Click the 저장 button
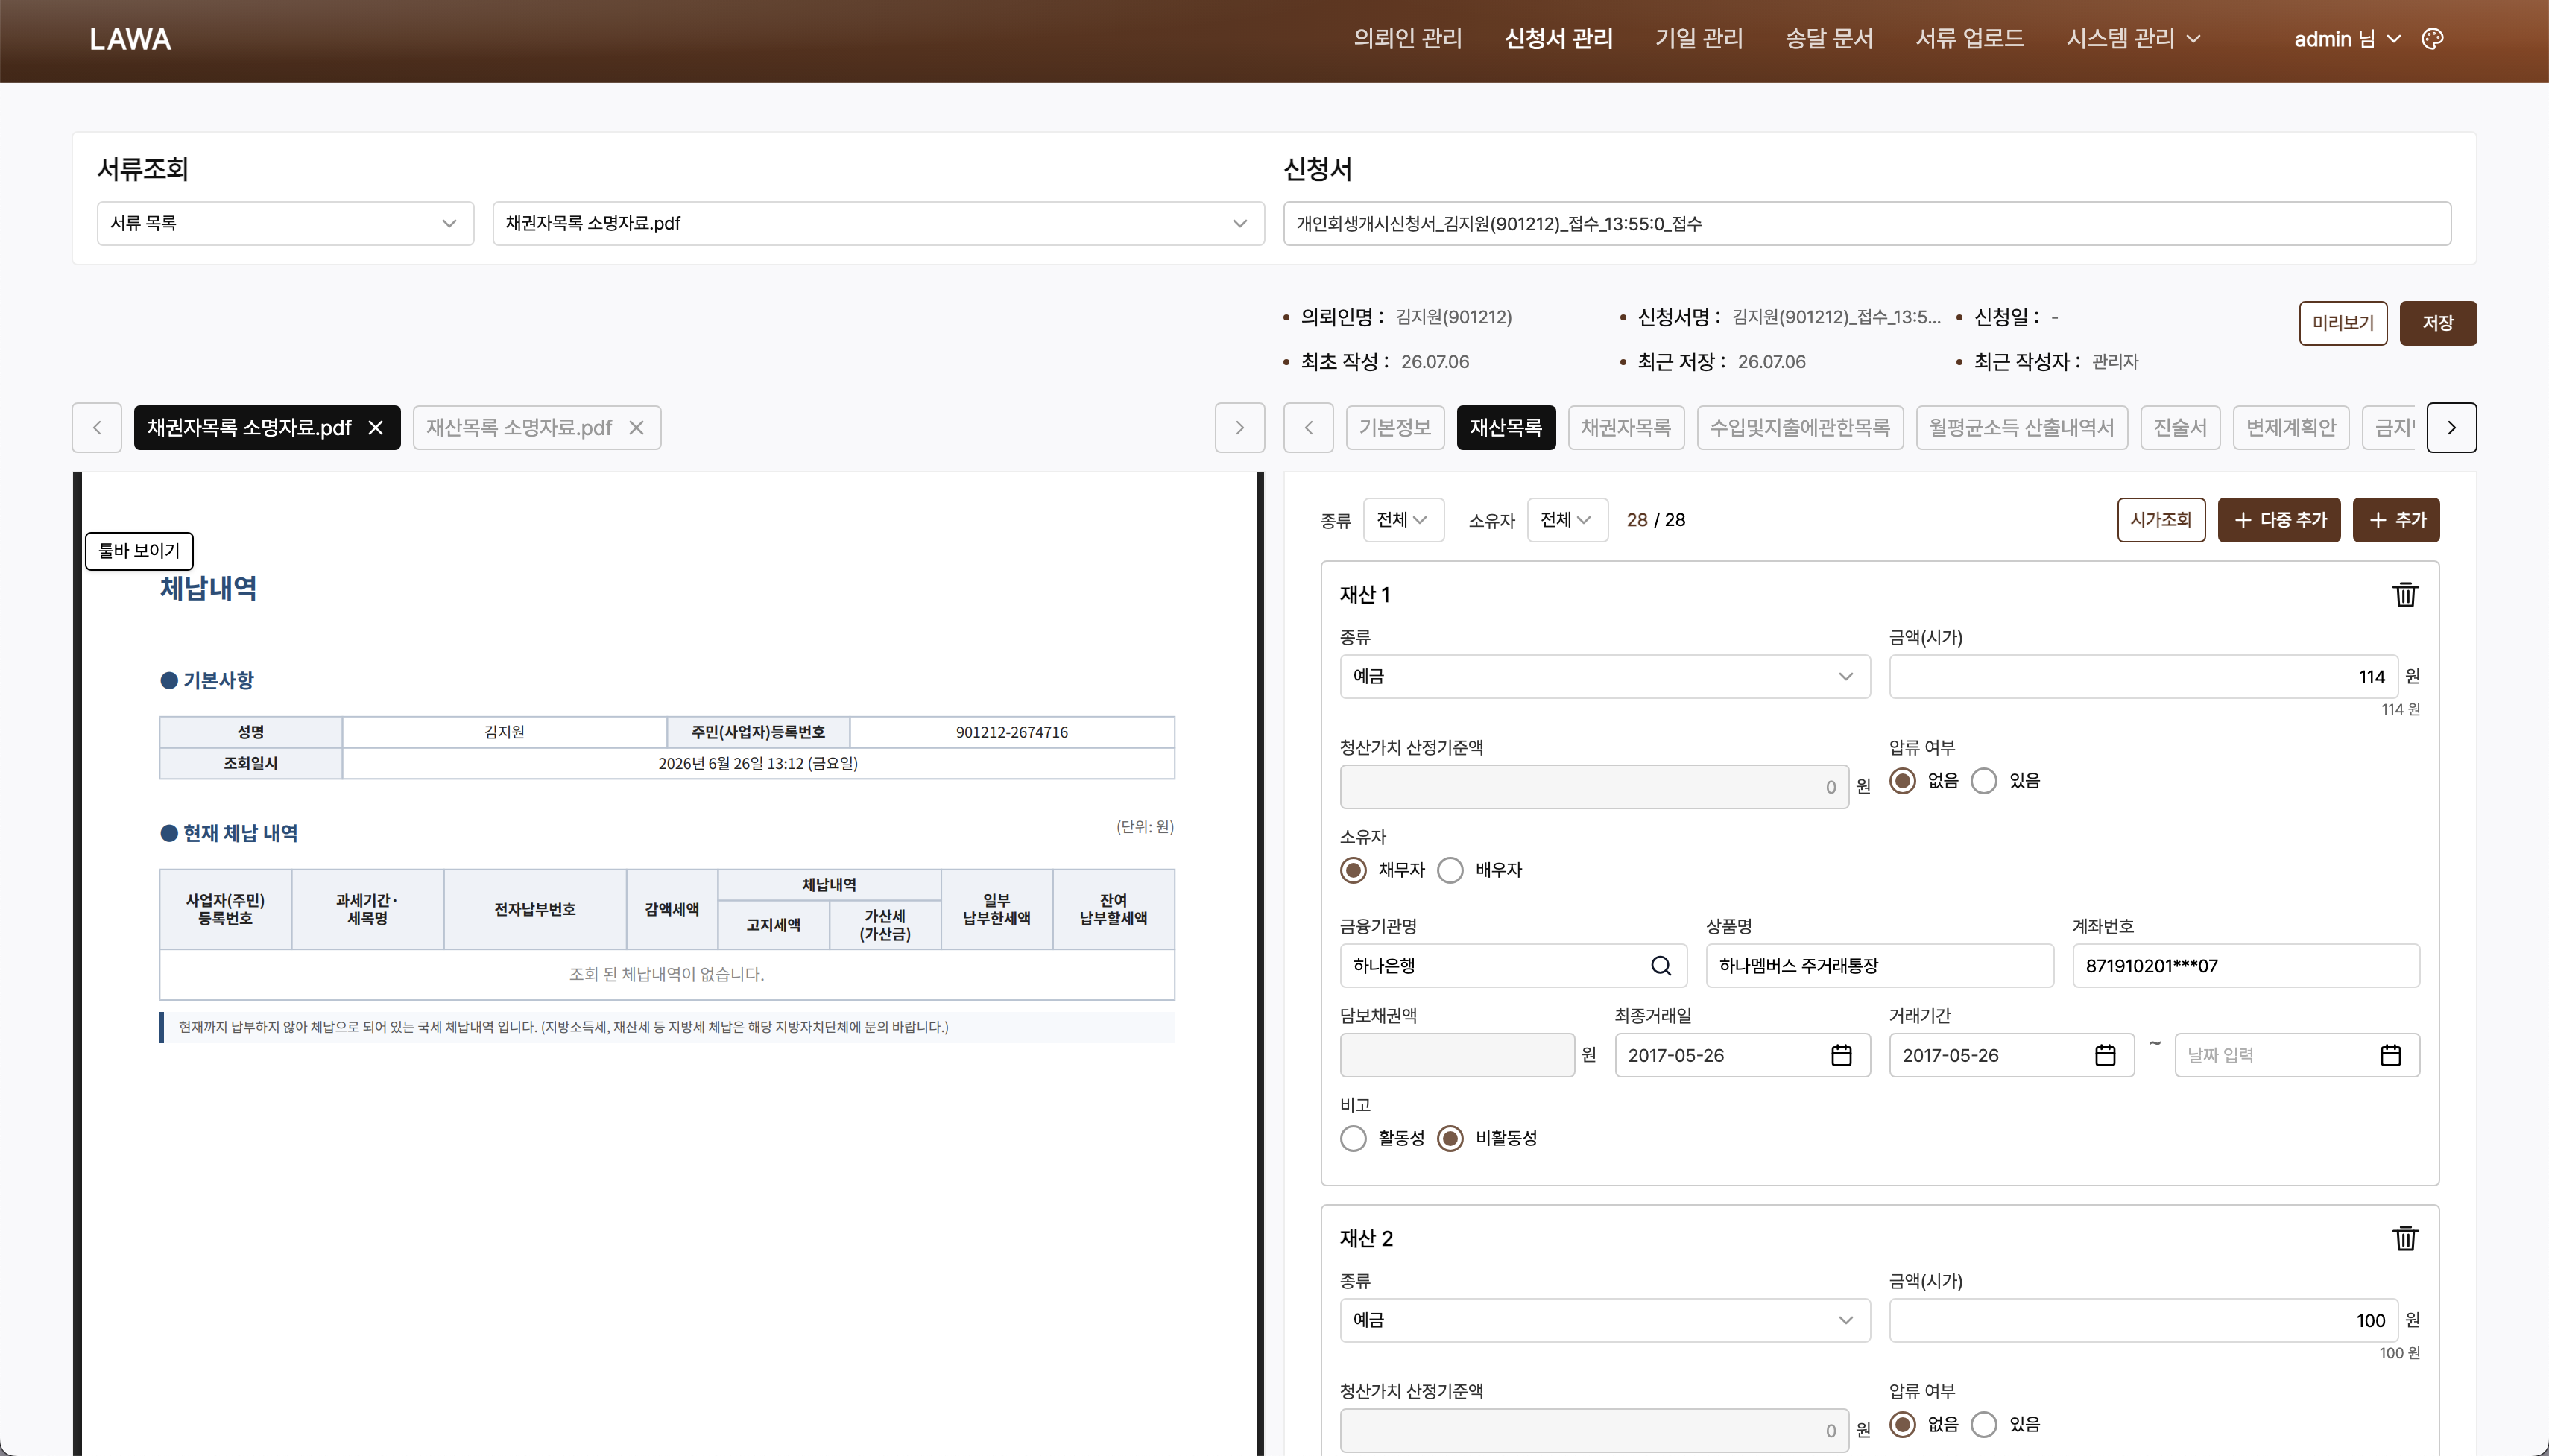This screenshot has height=1456, width=2549. click(2437, 323)
